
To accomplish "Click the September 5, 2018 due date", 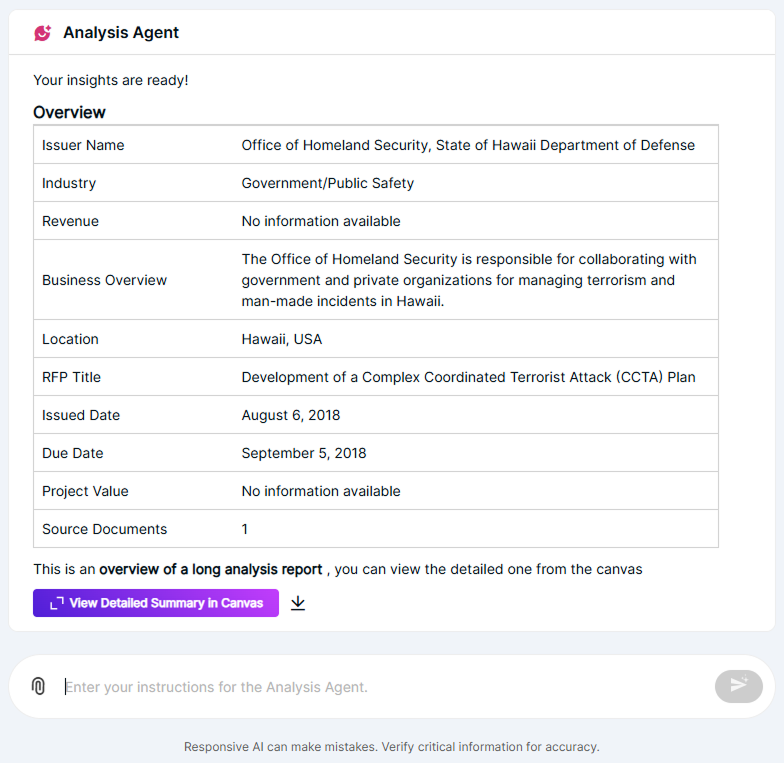I will pyautogui.click(x=304, y=453).
